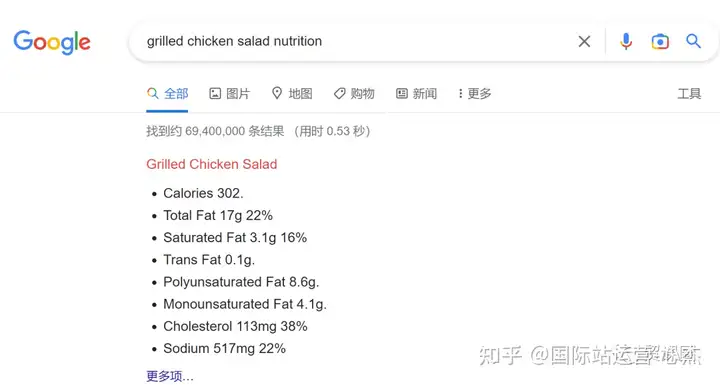Open image search via camera icon
Viewport: 720px width, 385px height.
tap(660, 41)
